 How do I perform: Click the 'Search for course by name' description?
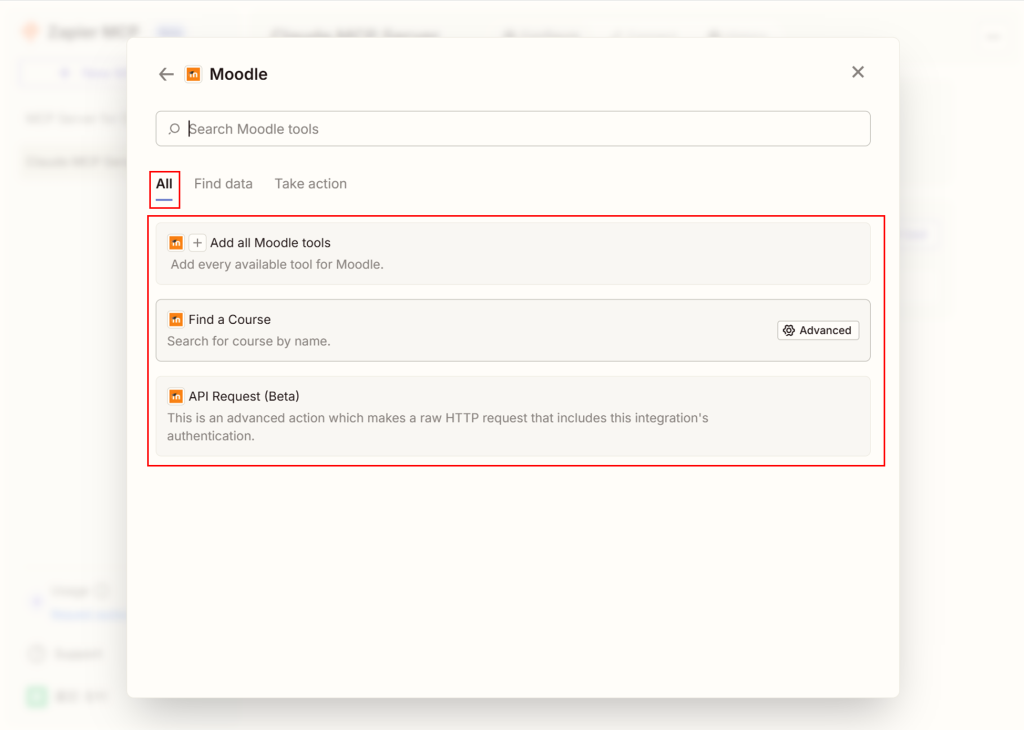249,341
